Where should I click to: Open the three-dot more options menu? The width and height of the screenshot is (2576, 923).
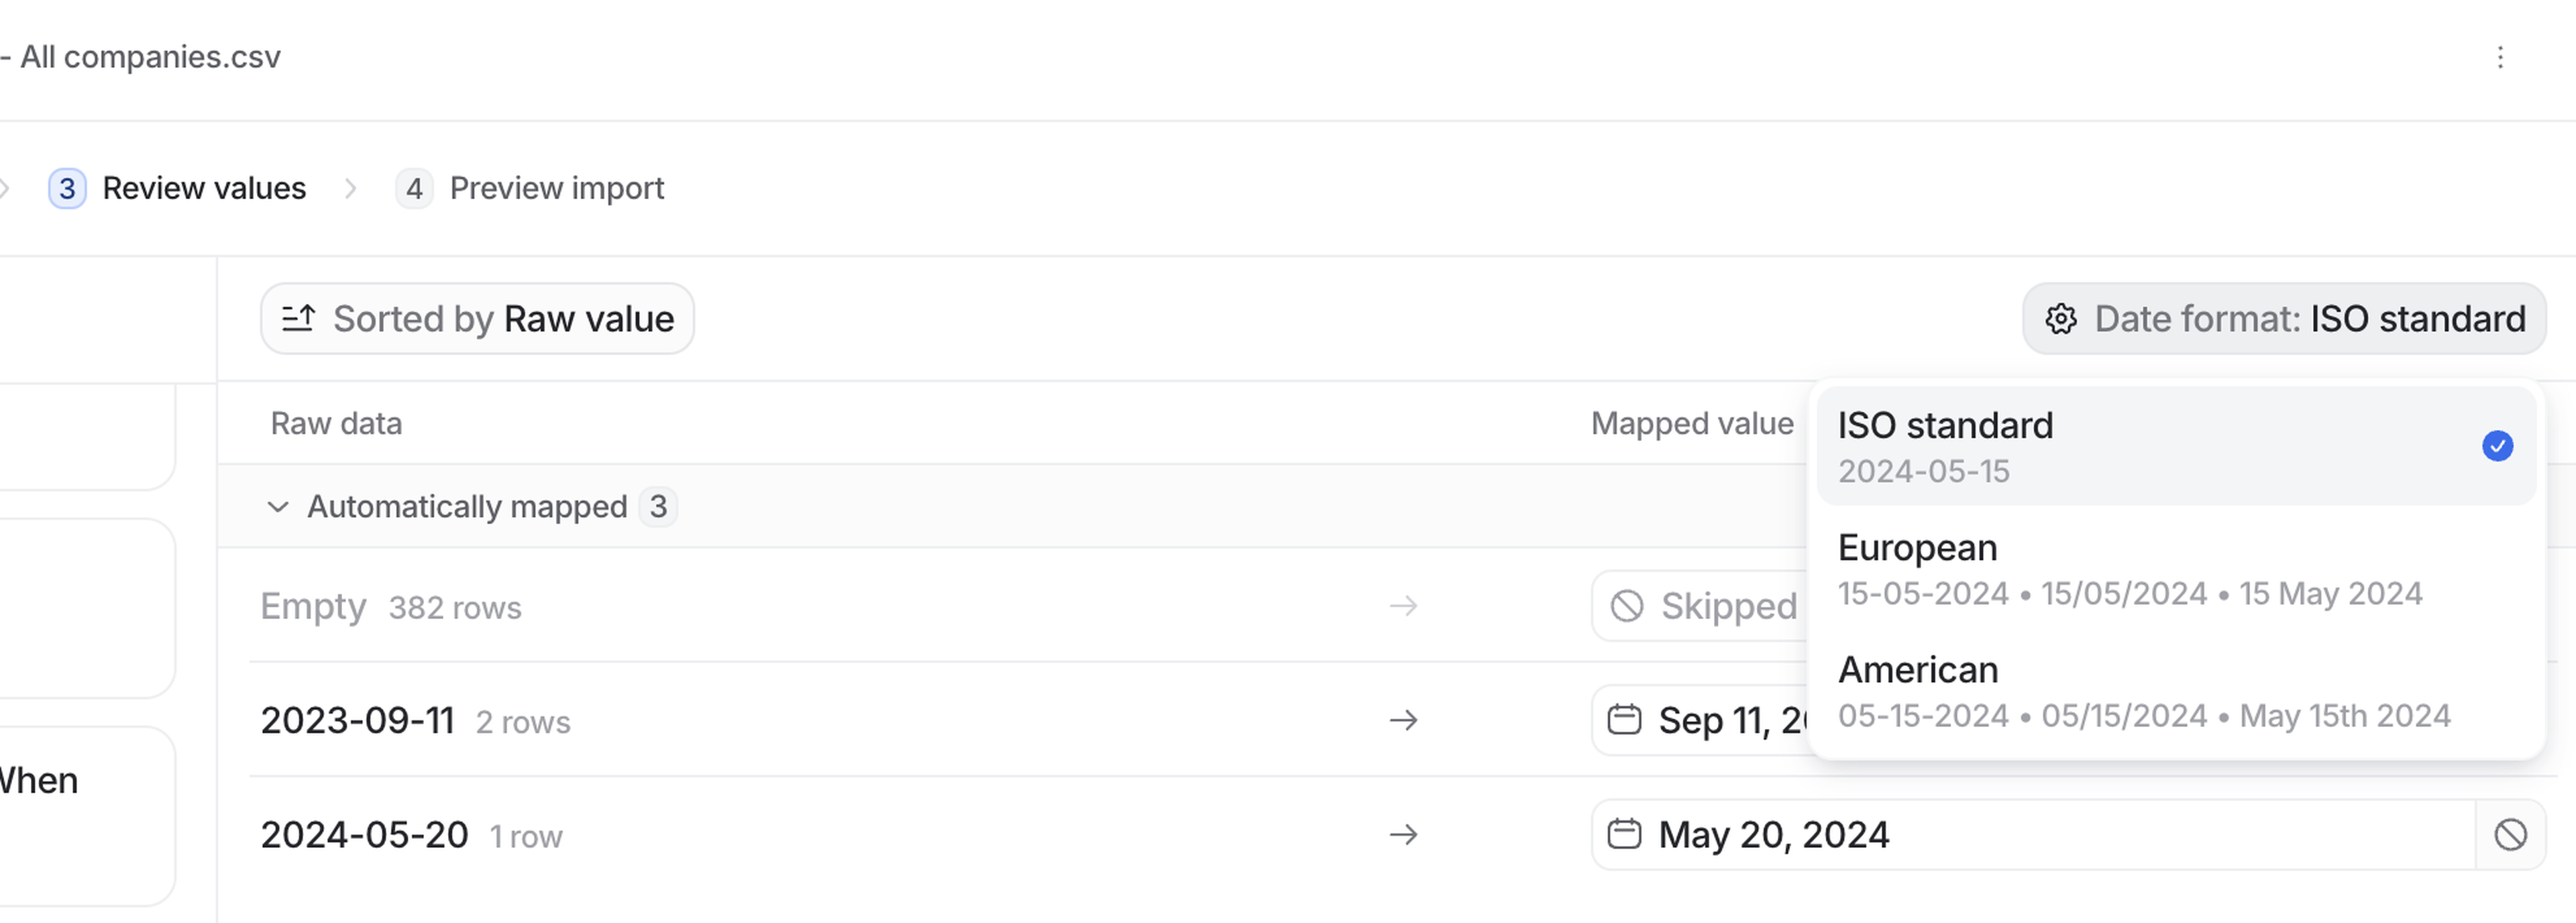click(x=2499, y=58)
